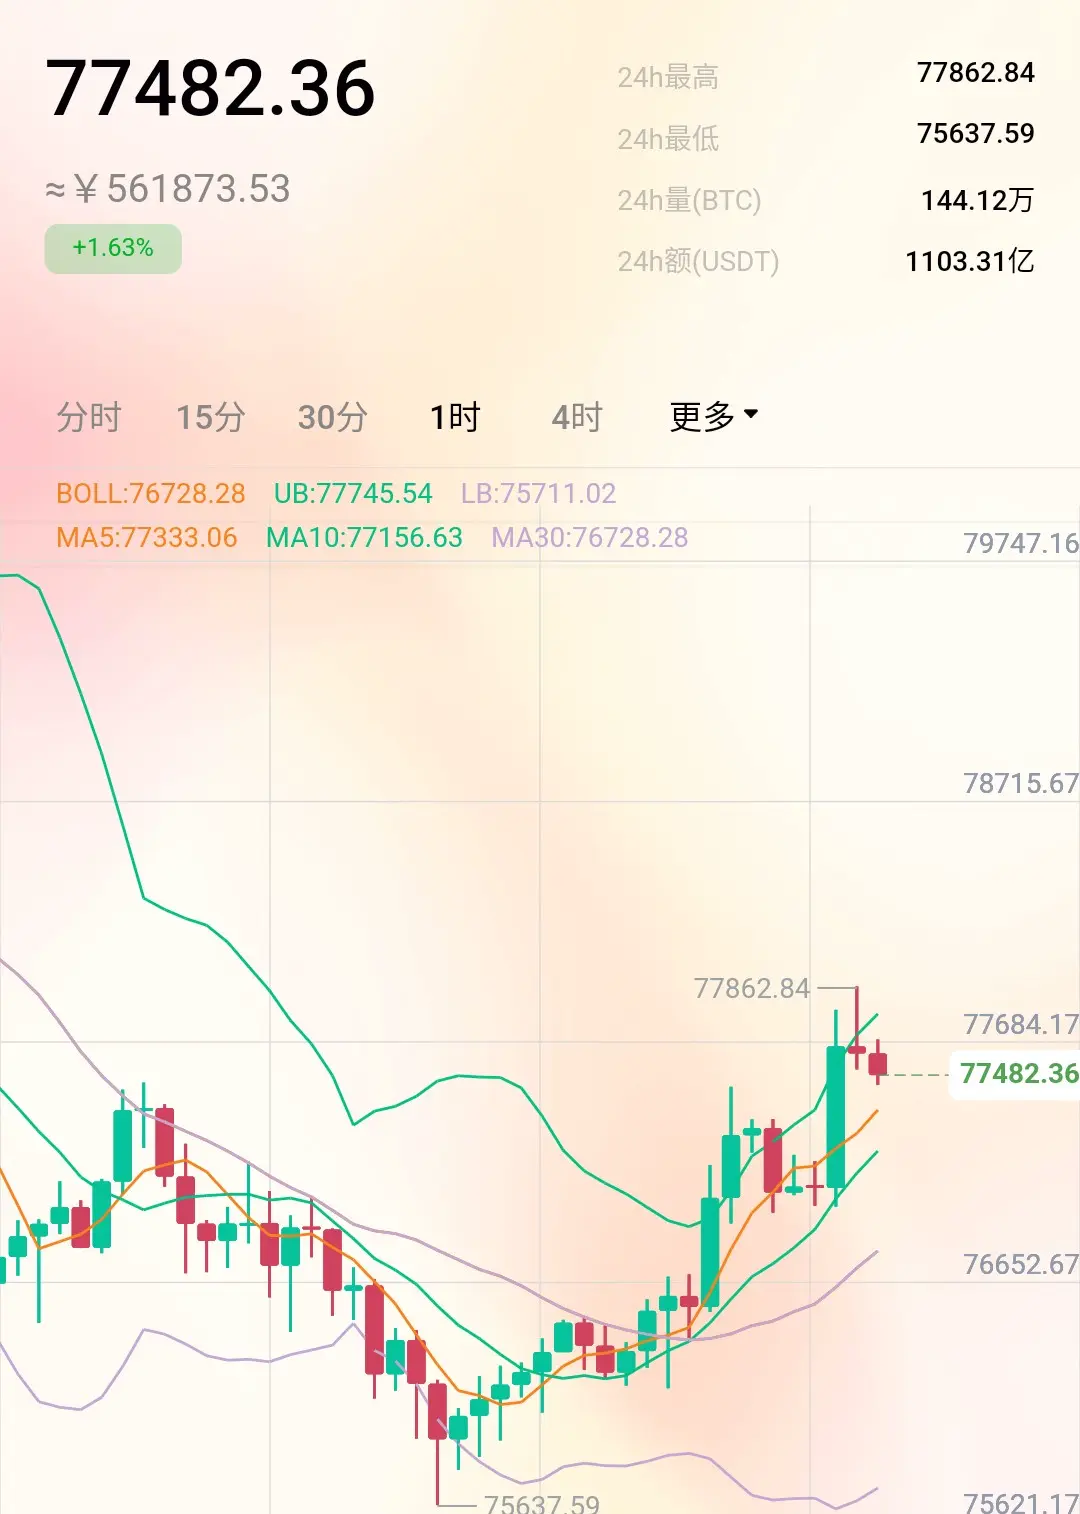Tap the MA10:77156.63 indicator label

[x=364, y=537]
